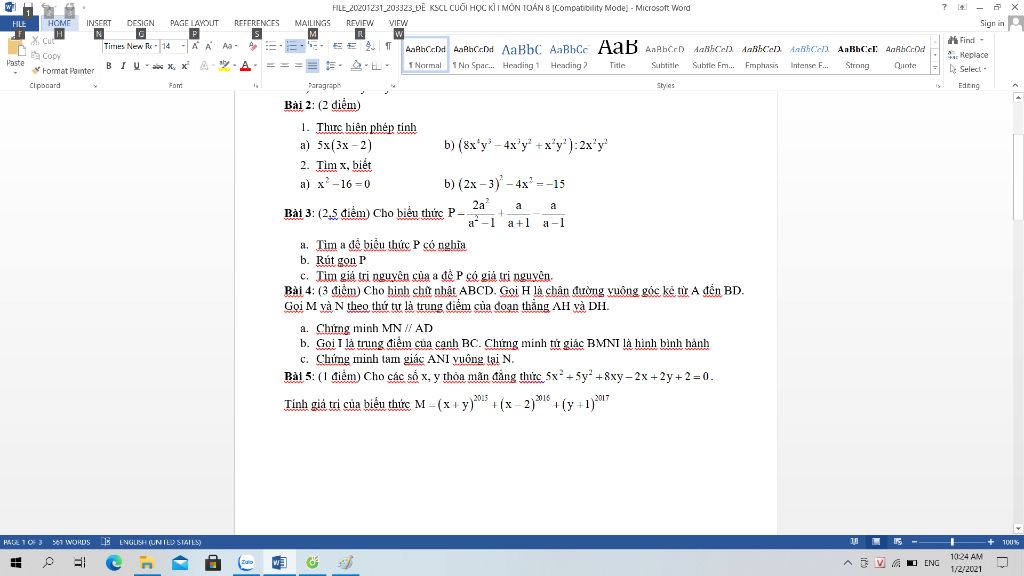Clear all formatting from selection
The width and height of the screenshot is (1024, 576).
coord(253,46)
